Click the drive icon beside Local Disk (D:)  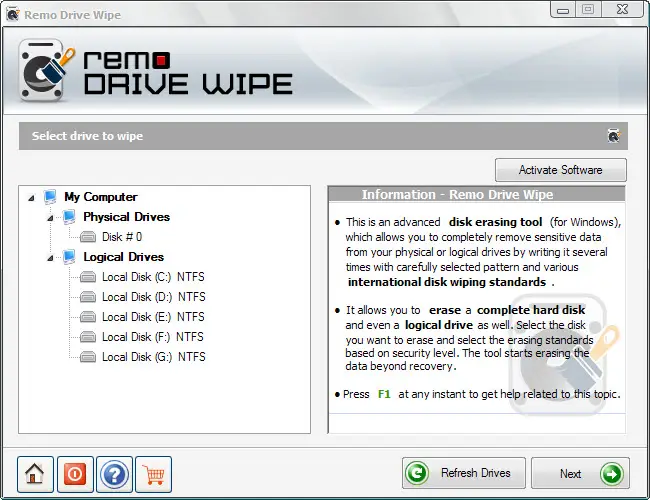point(88,297)
